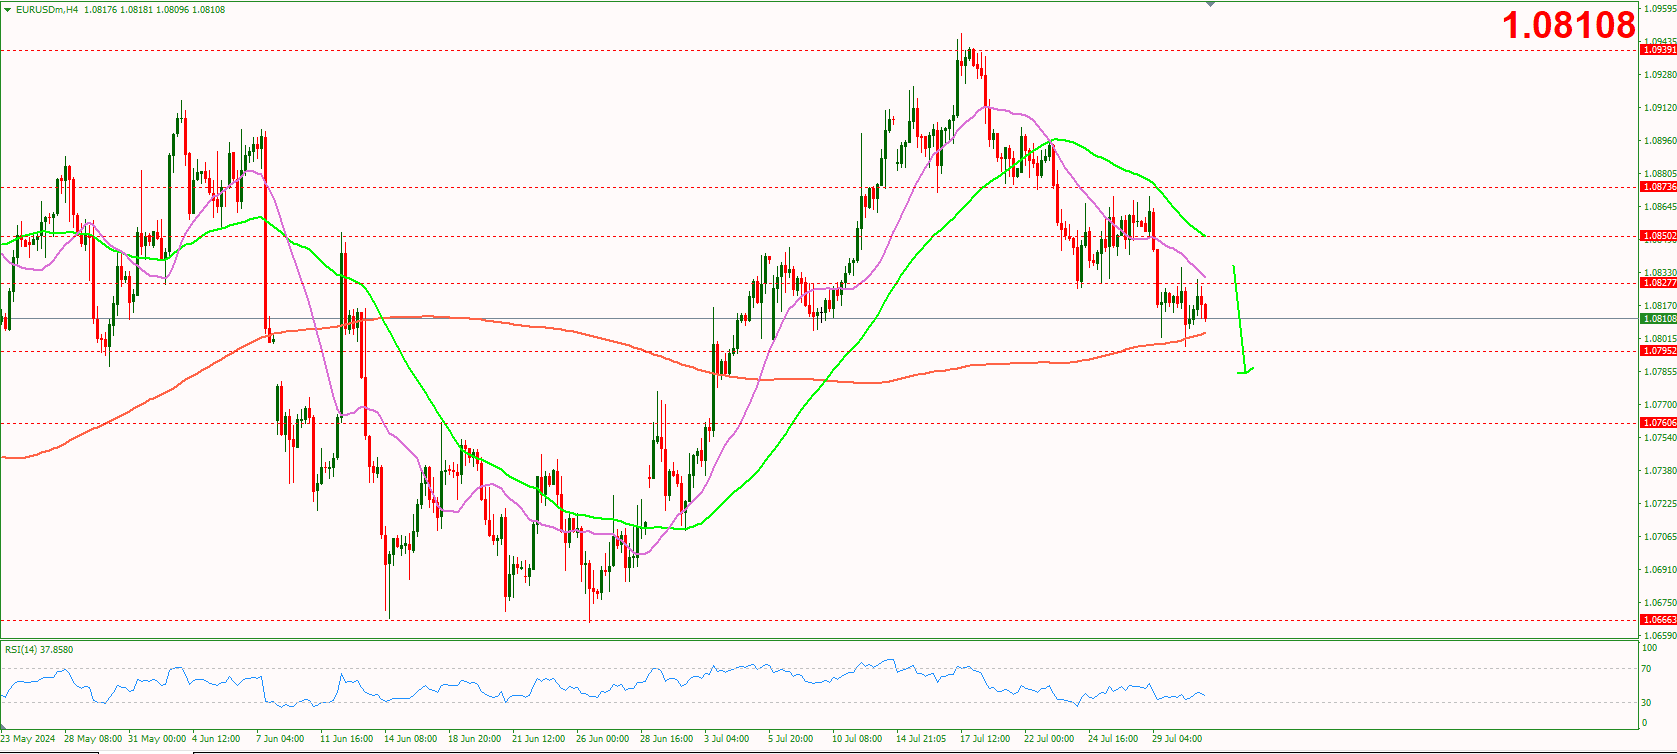1677x754 pixels.
Task: Select the red 1.08736 level price tag
Action: pos(1659,187)
